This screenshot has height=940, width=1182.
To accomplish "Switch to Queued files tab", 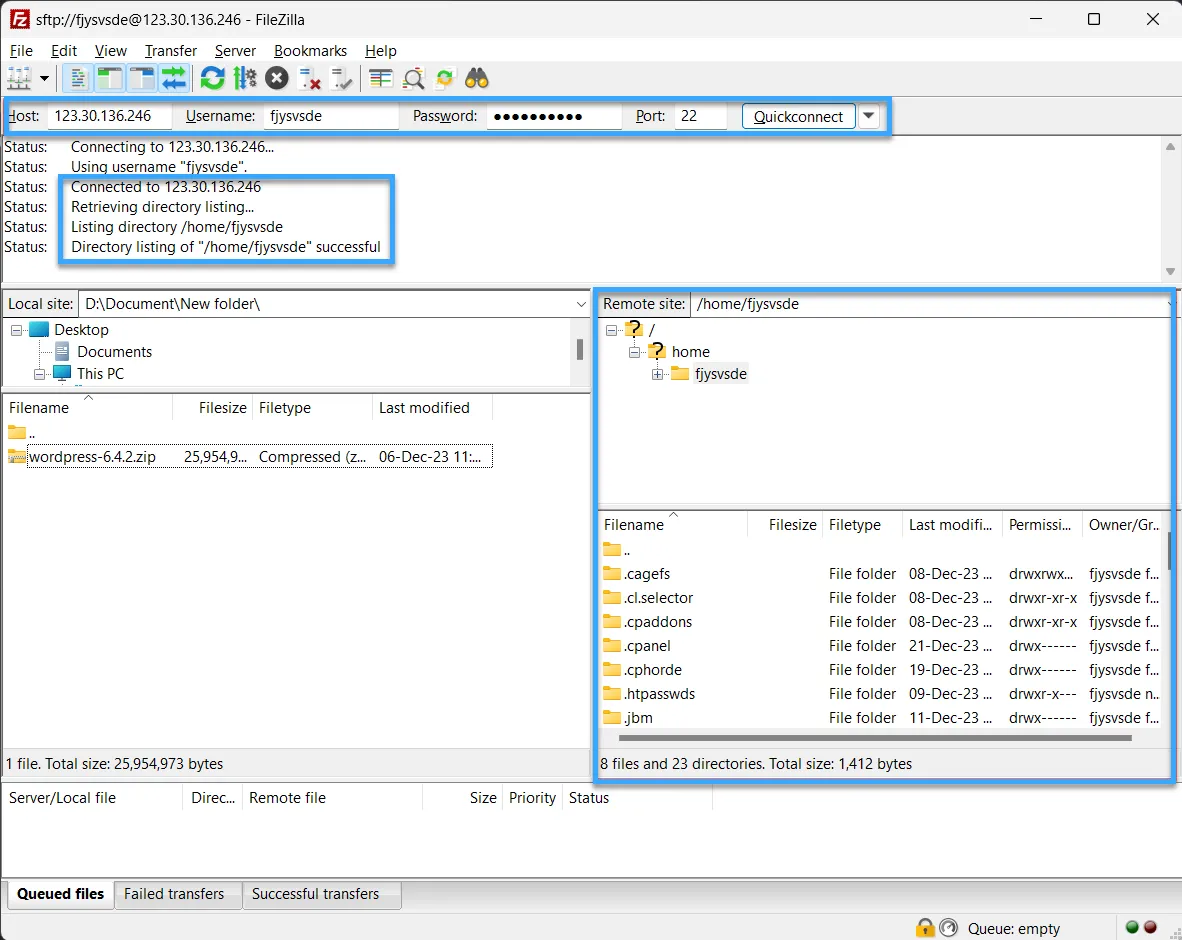I will tap(60, 894).
